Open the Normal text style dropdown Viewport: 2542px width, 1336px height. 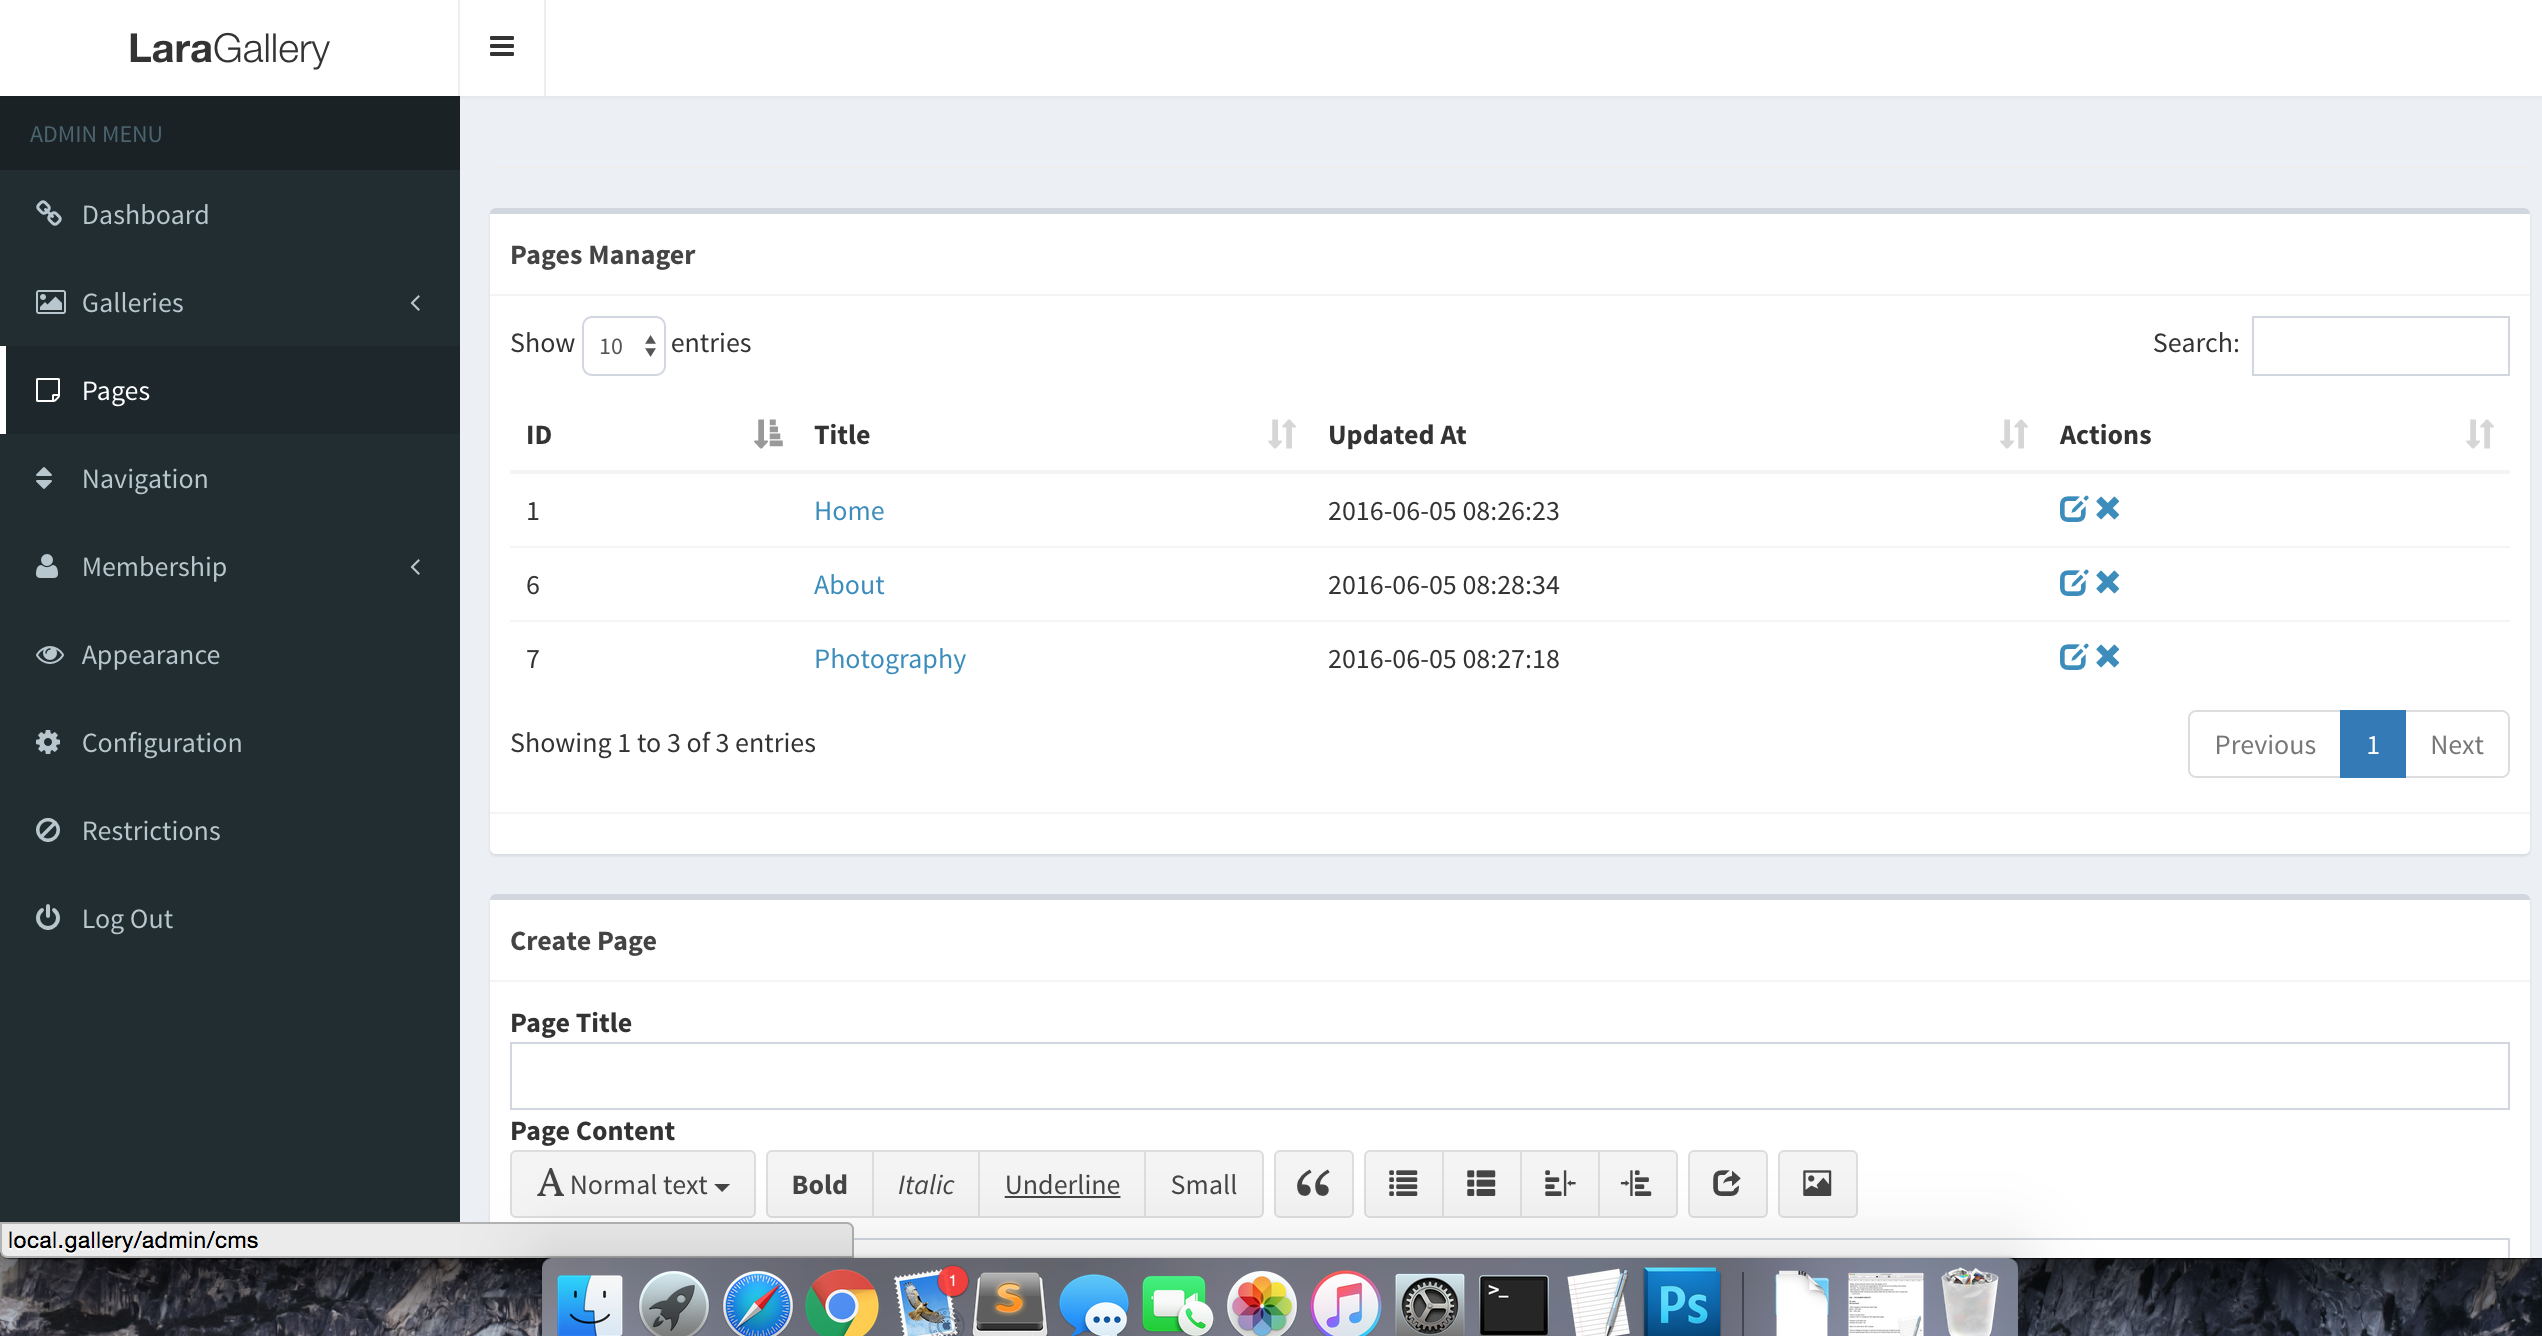(x=633, y=1184)
